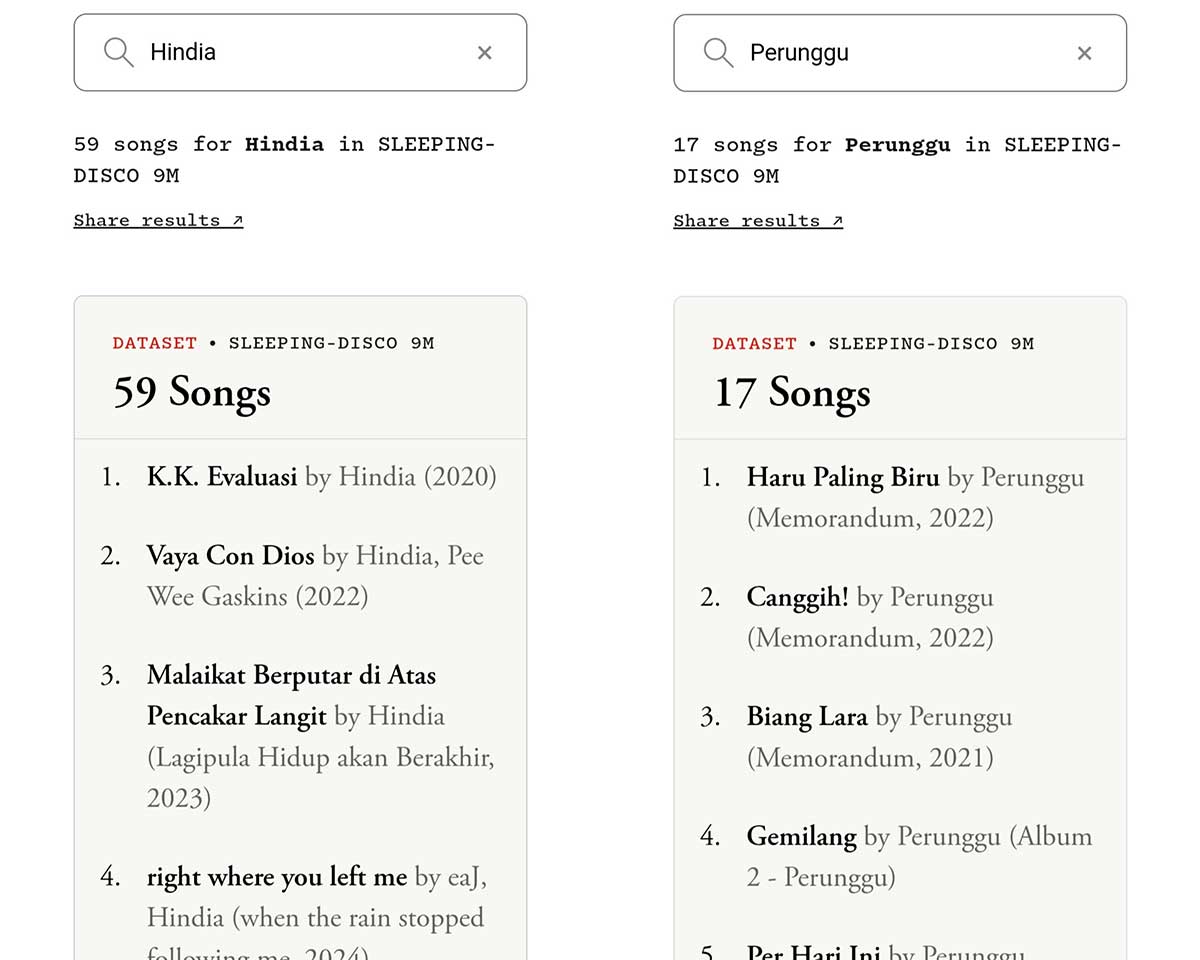
Task: Select the song Canggih!
Action: click(798, 597)
